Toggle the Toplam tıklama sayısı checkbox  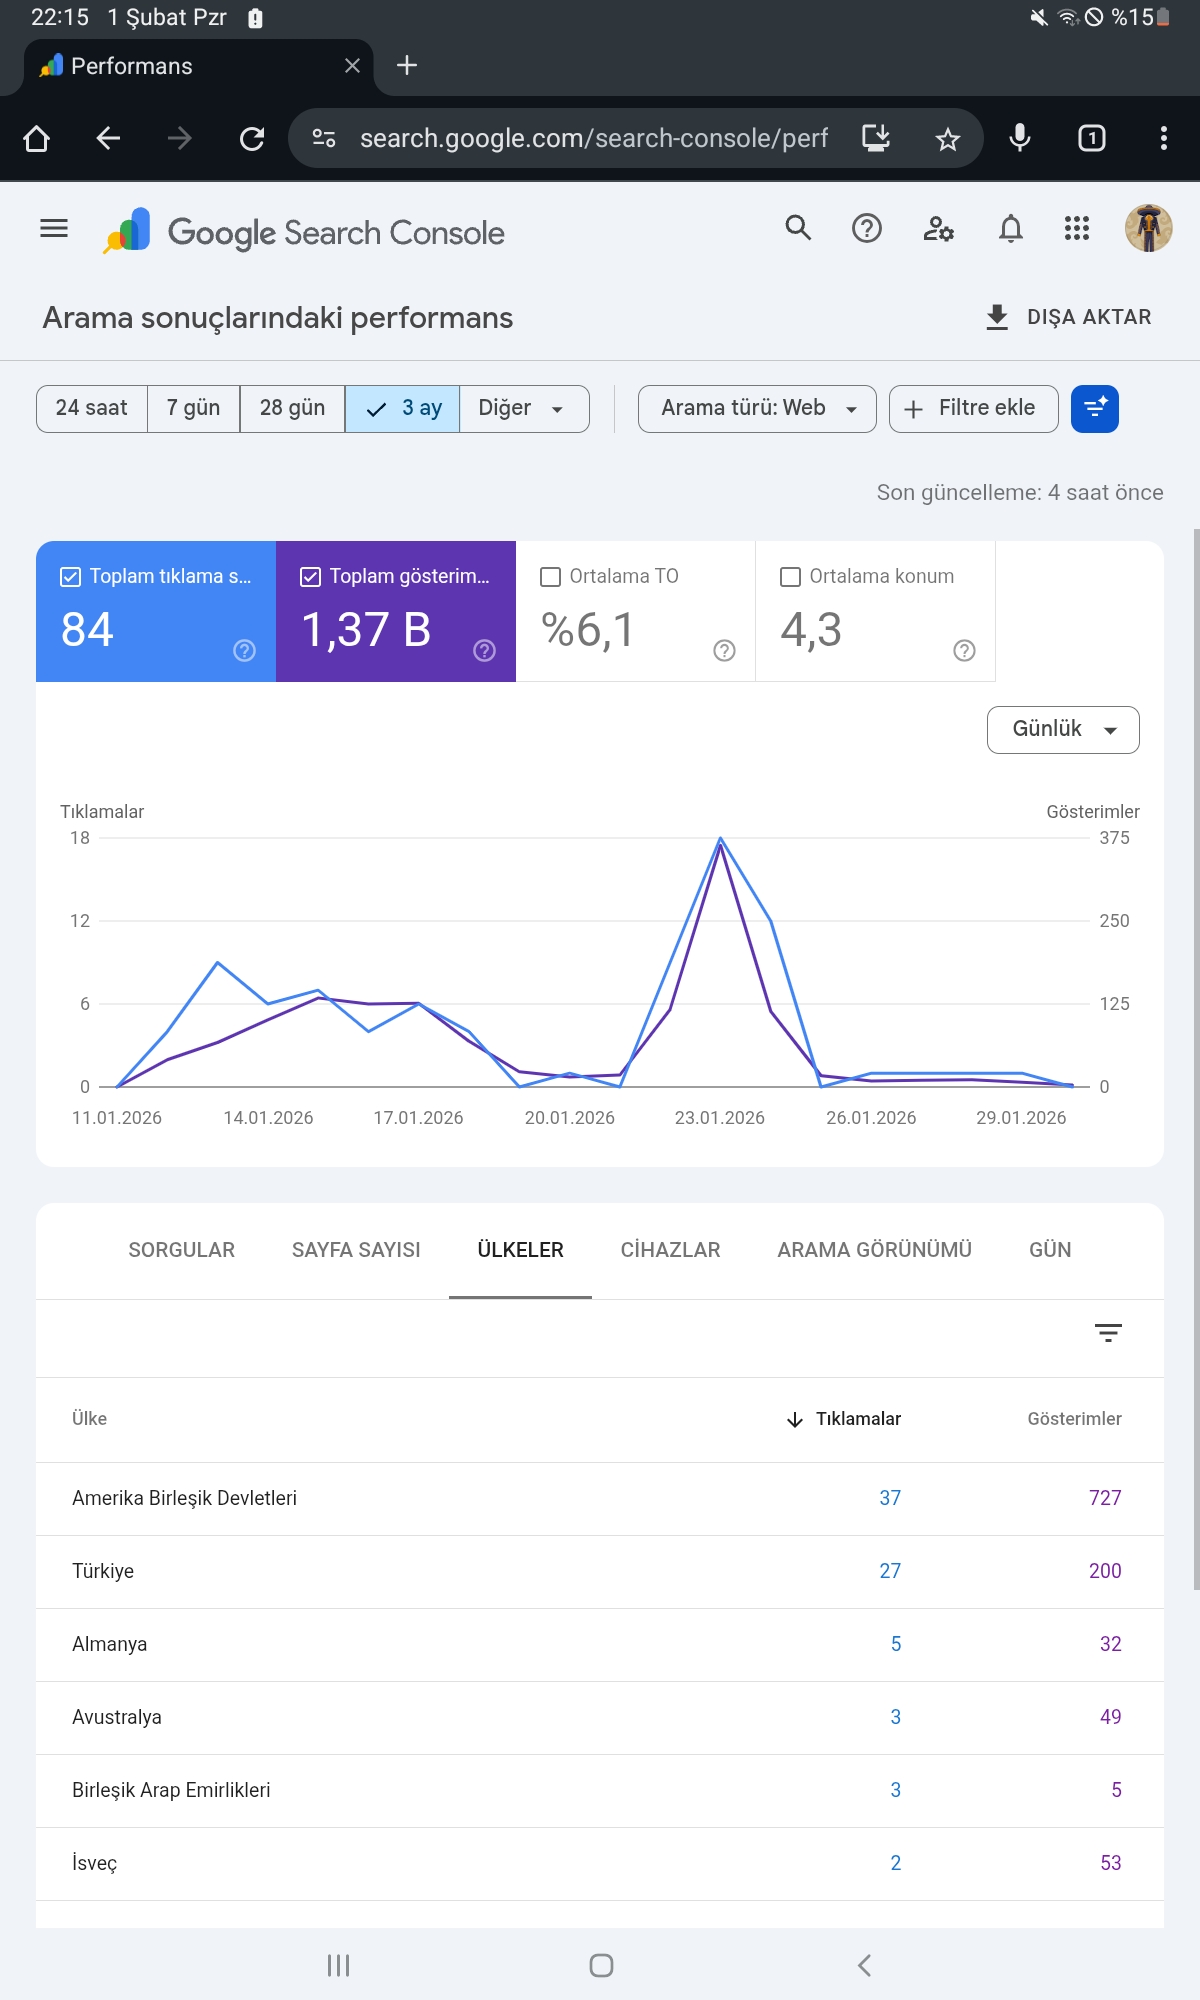pyautogui.click(x=70, y=576)
